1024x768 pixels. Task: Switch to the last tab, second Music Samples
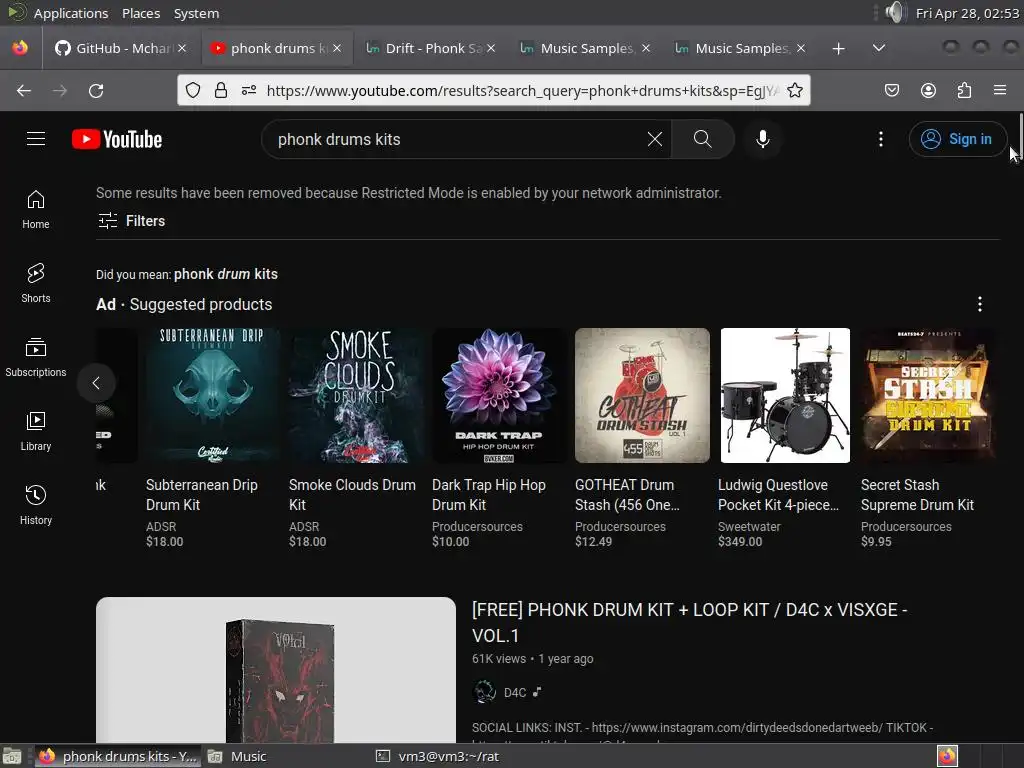741,48
